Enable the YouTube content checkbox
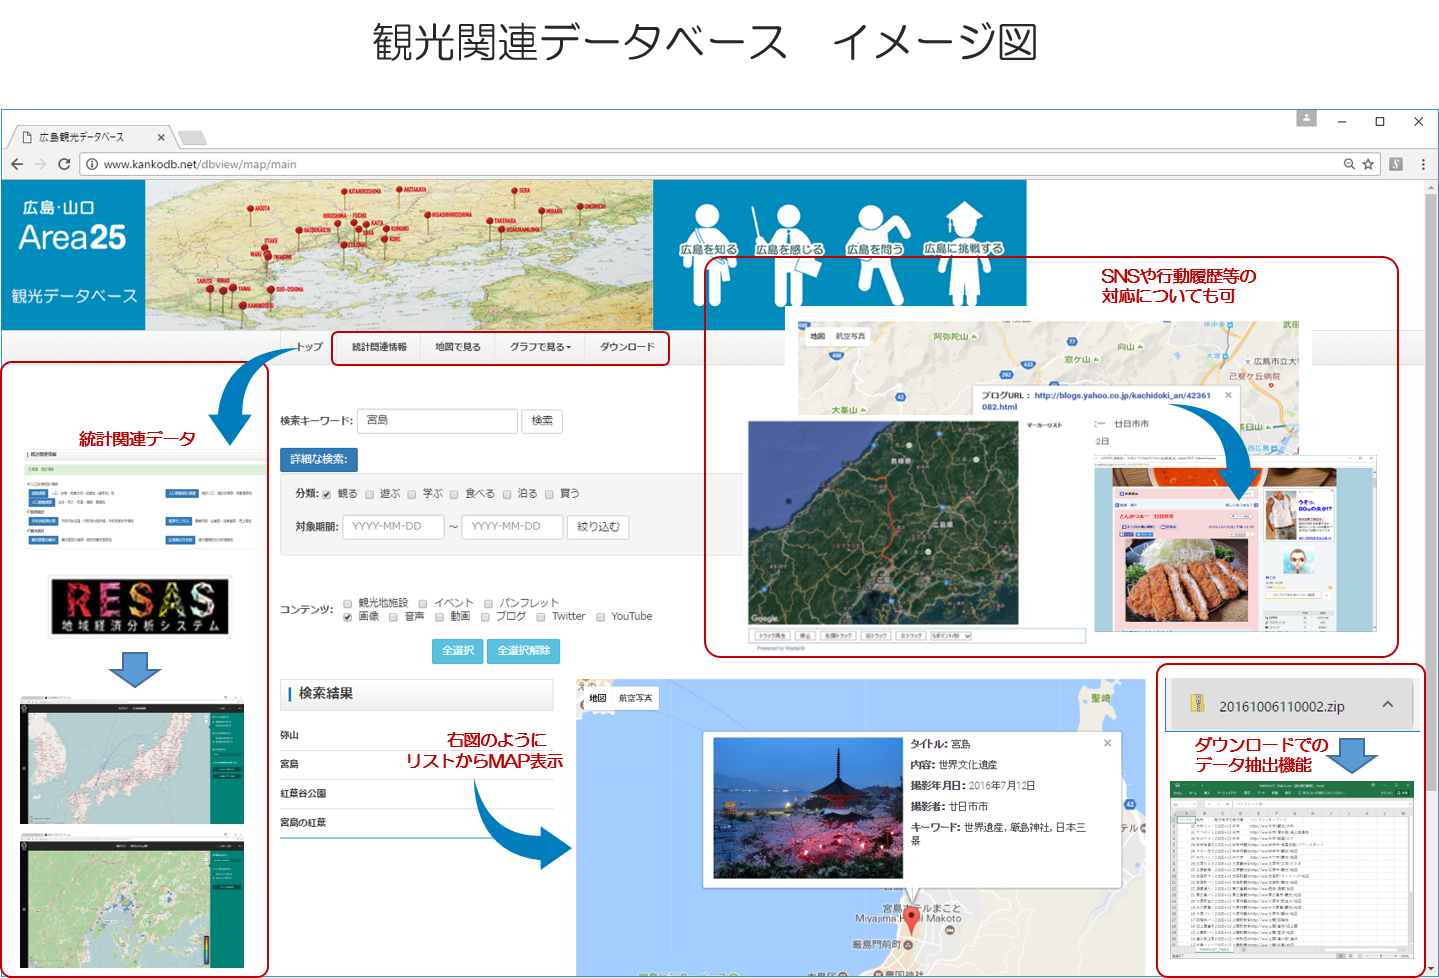Image resolution: width=1439 pixels, height=978 pixels. [x=600, y=617]
